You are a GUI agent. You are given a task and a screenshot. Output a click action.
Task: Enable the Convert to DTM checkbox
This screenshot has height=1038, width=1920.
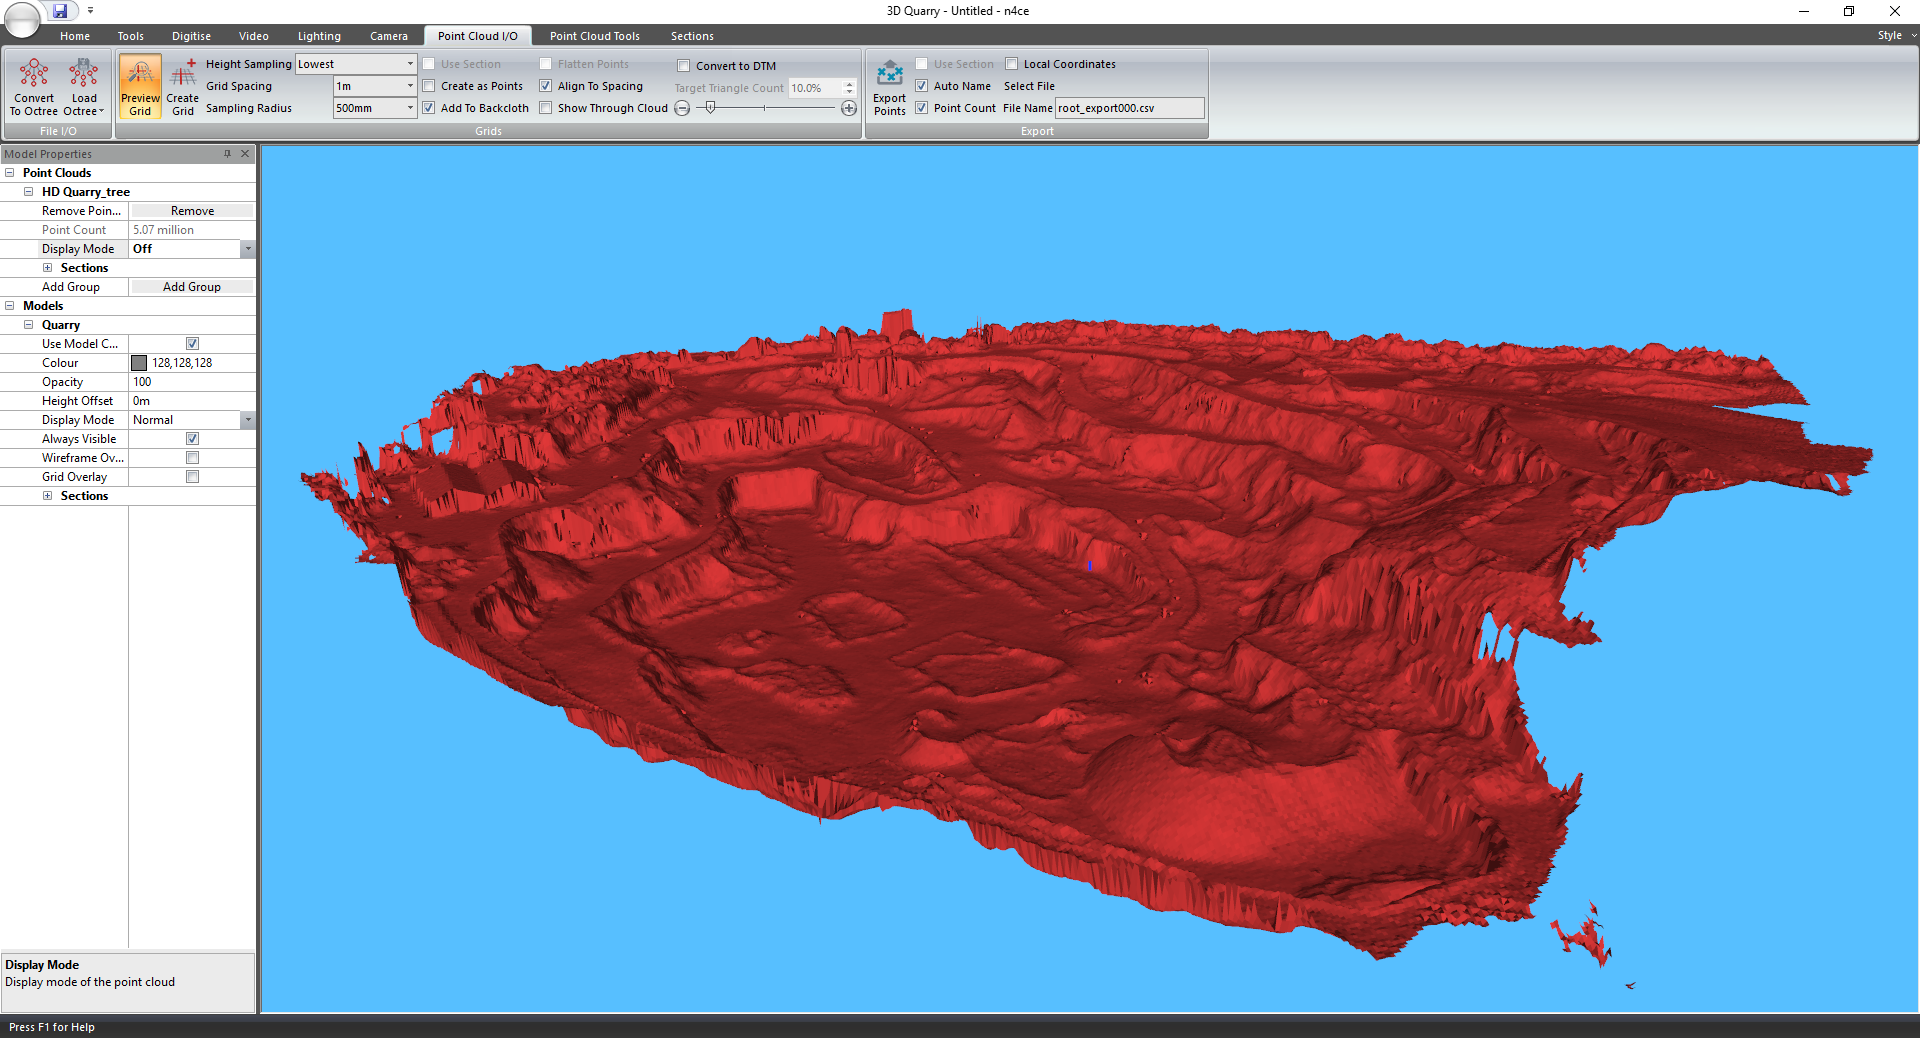pos(684,66)
